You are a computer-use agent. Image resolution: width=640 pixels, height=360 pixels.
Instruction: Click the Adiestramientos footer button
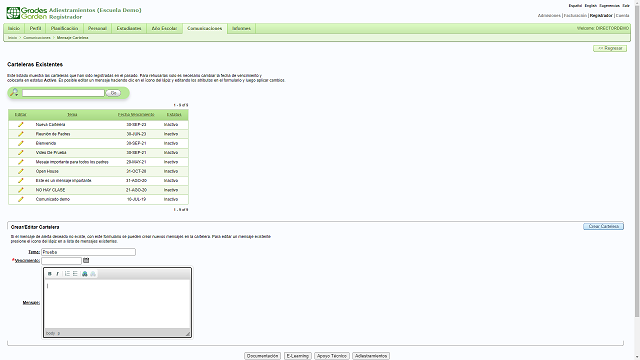click(x=371, y=356)
